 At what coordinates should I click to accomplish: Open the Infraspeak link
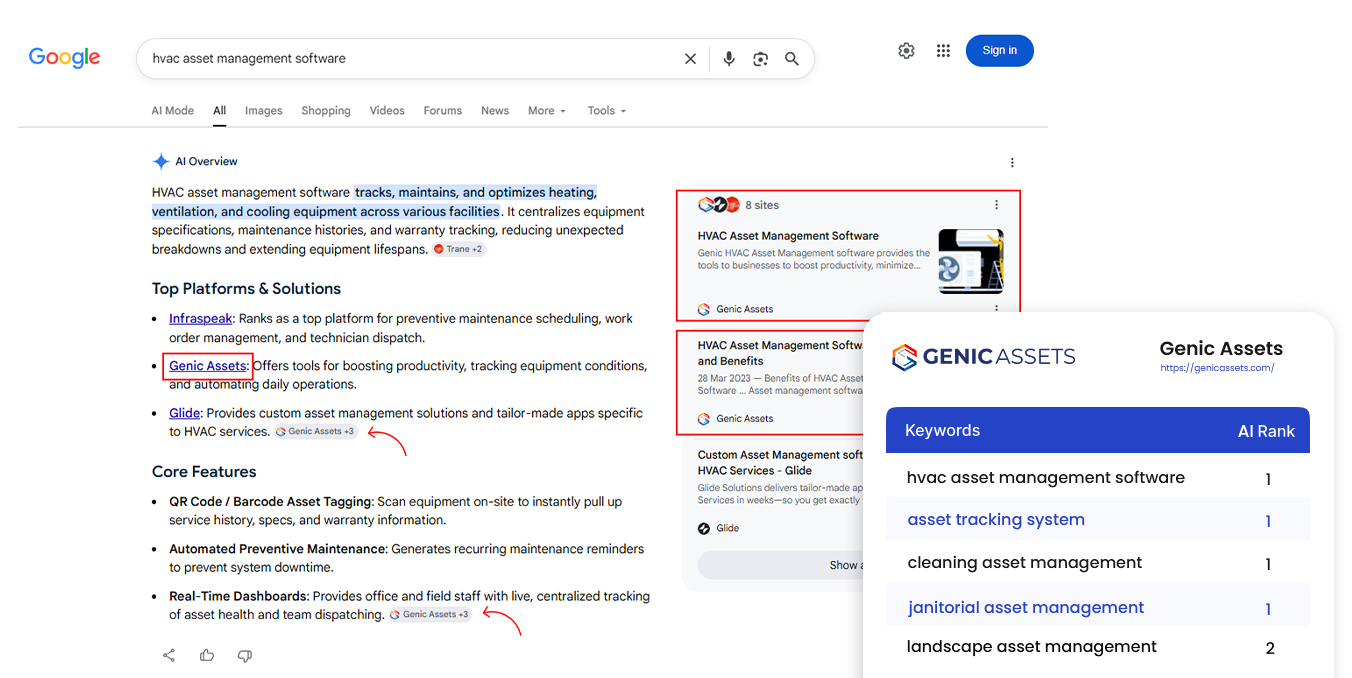point(200,318)
